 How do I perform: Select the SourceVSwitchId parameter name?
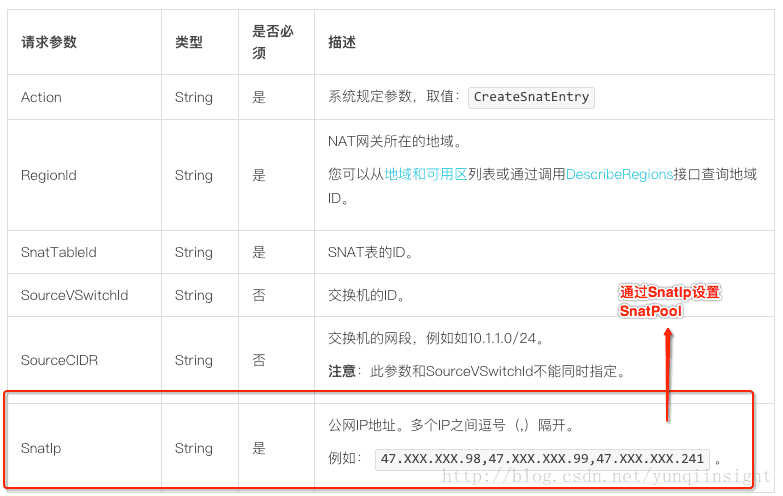point(74,295)
